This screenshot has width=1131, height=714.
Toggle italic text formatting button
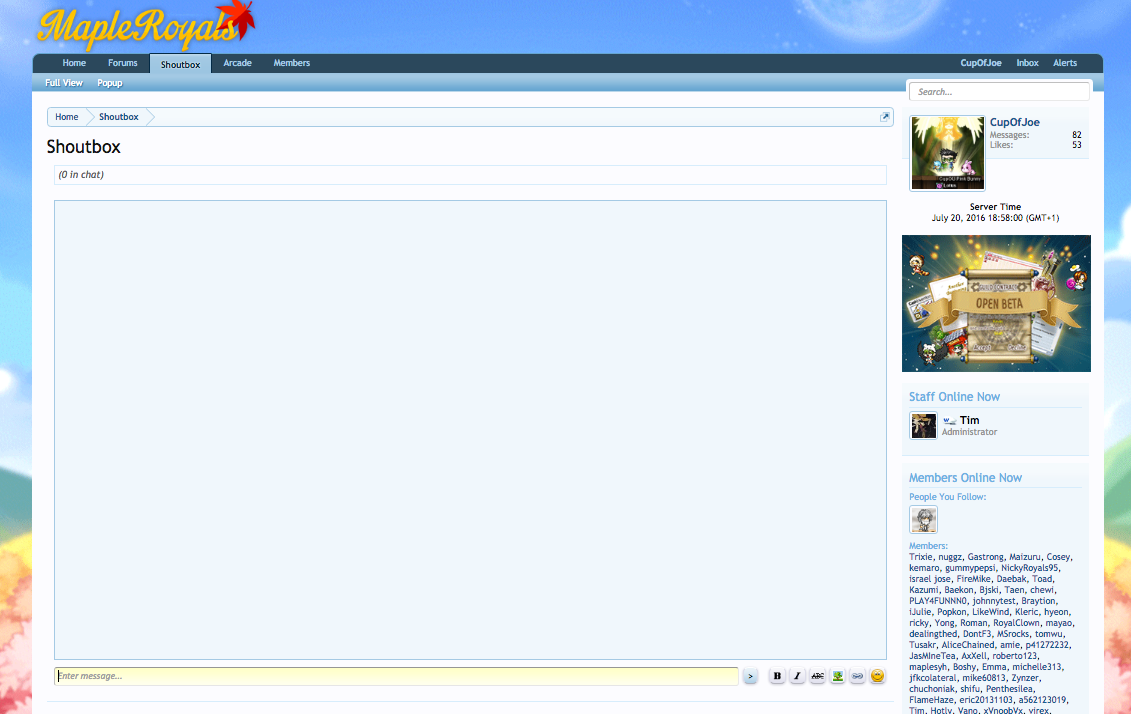pos(797,676)
